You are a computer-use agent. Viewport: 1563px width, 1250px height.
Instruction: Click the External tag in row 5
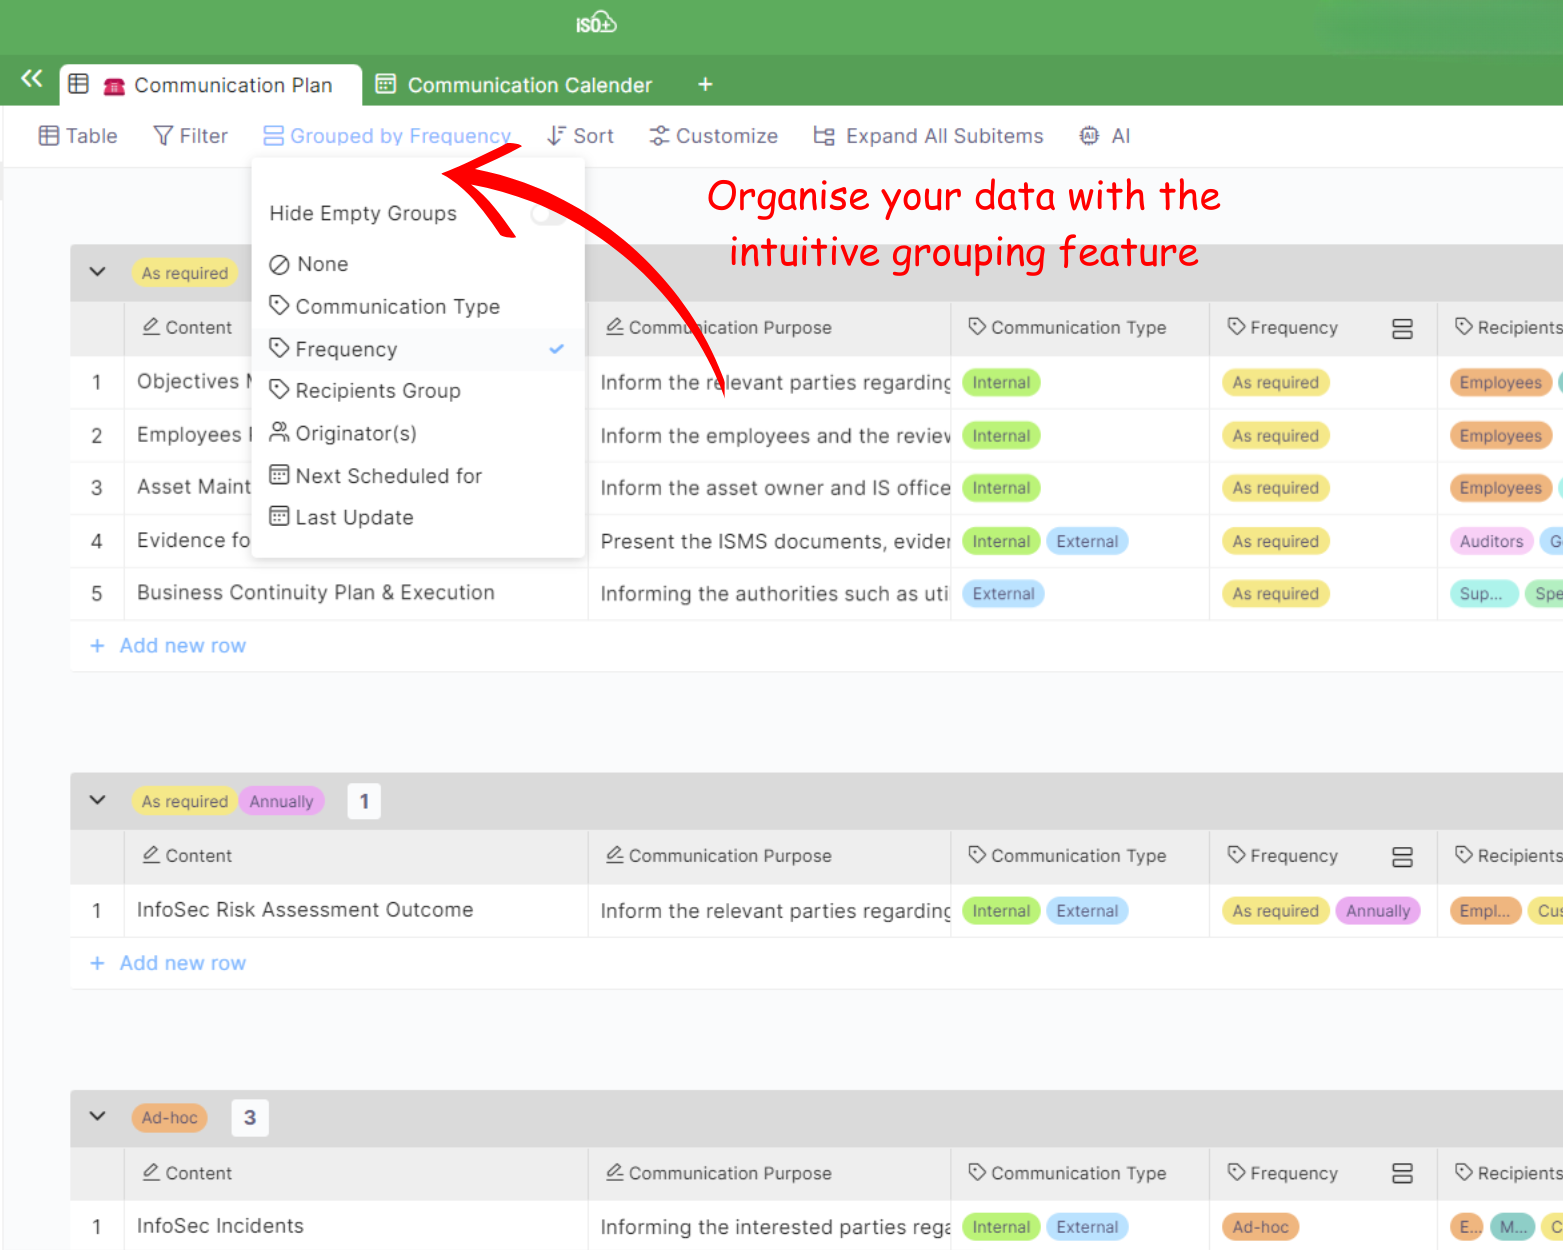1003,594
